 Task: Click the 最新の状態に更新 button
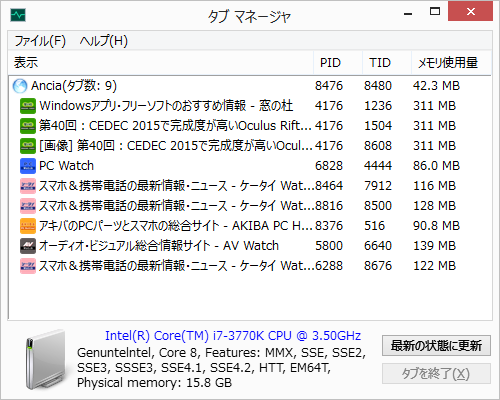tap(436, 346)
